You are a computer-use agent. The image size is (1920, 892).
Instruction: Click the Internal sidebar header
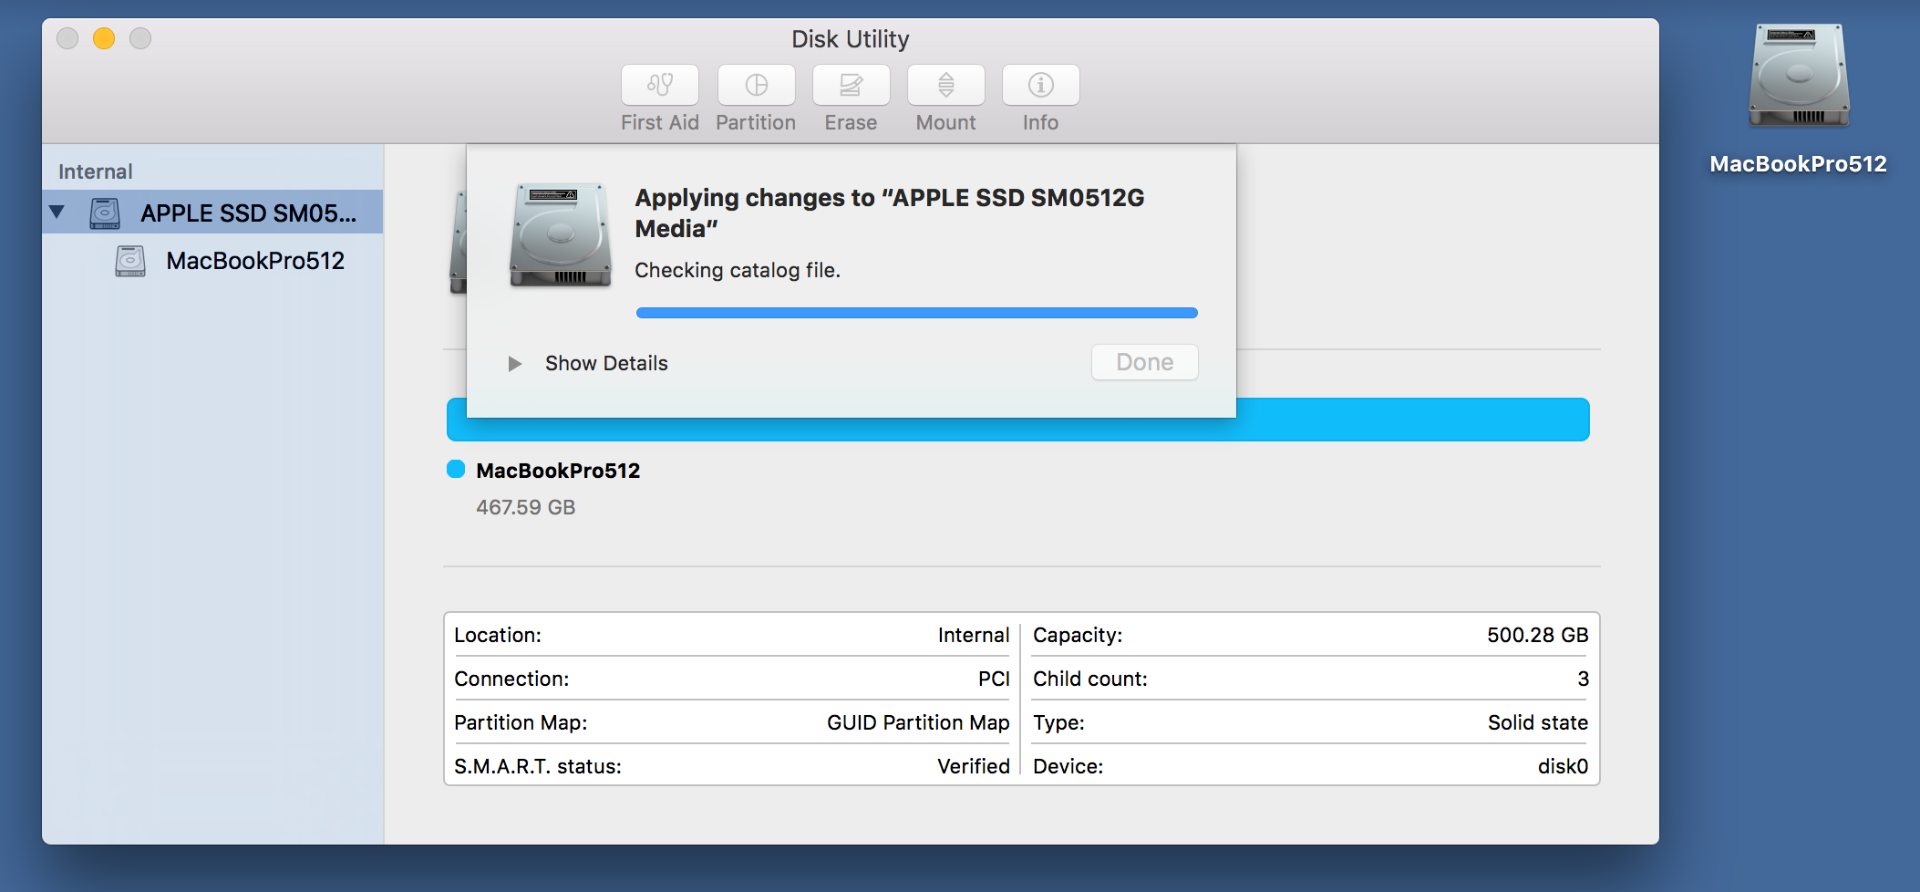pyautogui.click(x=95, y=171)
